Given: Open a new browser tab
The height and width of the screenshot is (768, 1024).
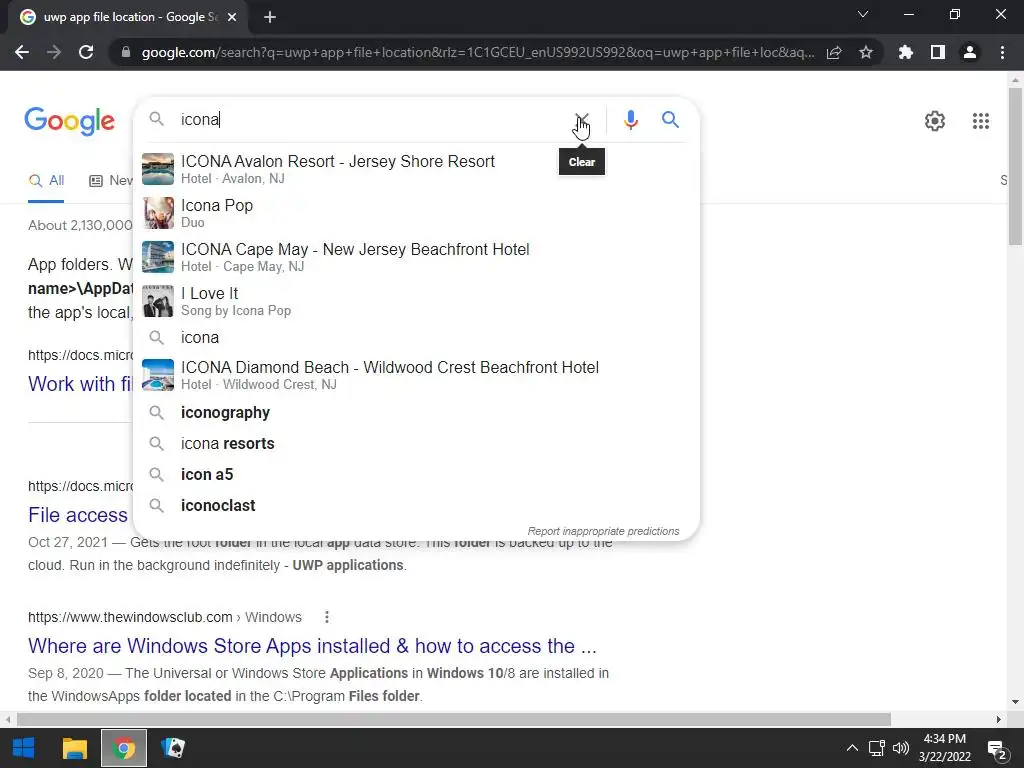Looking at the screenshot, I should point(270,18).
